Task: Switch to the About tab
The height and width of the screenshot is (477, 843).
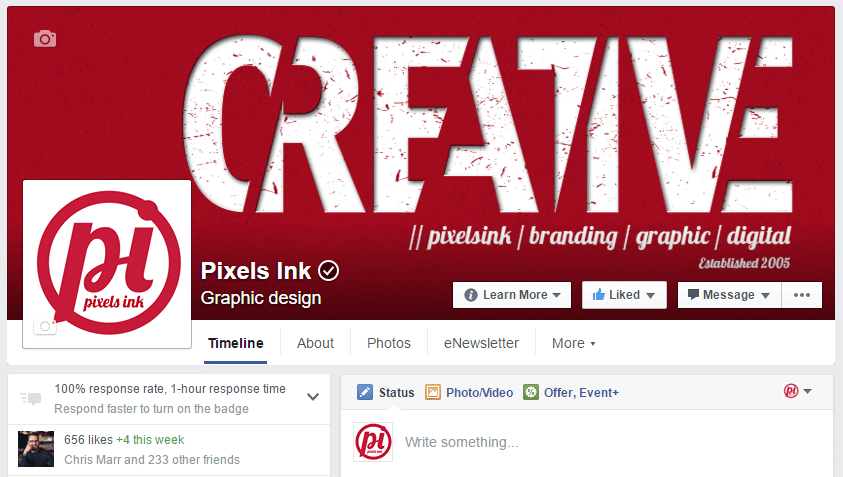Action: coord(315,343)
